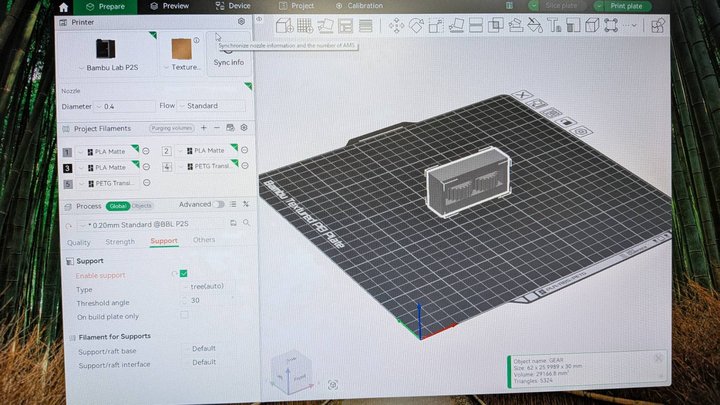The image size is (720, 405).
Task: Switch process scope to Global
Action: (x=118, y=206)
